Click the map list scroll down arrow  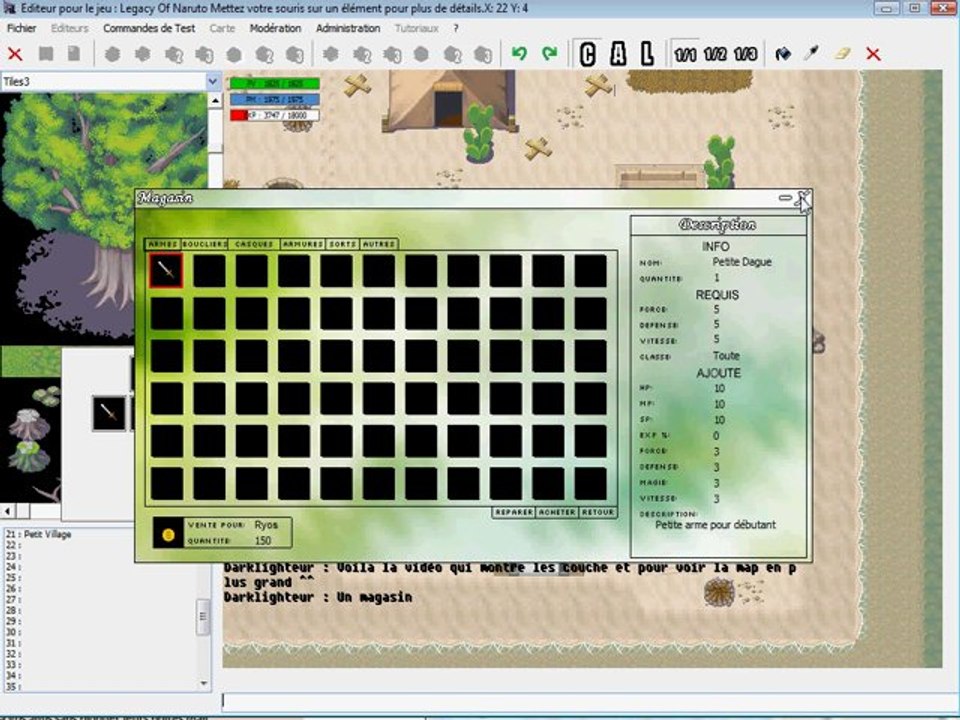pyautogui.click(x=204, y=684)
